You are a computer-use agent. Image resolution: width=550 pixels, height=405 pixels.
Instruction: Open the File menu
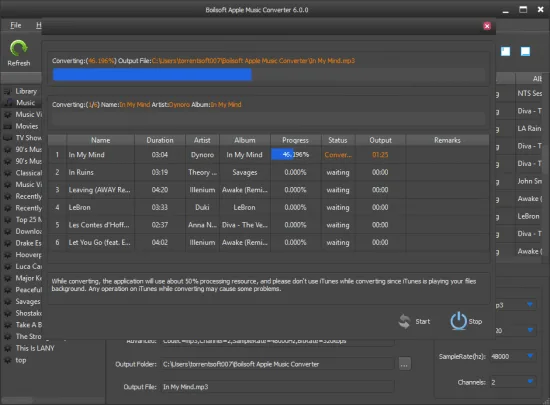(16, 25)
